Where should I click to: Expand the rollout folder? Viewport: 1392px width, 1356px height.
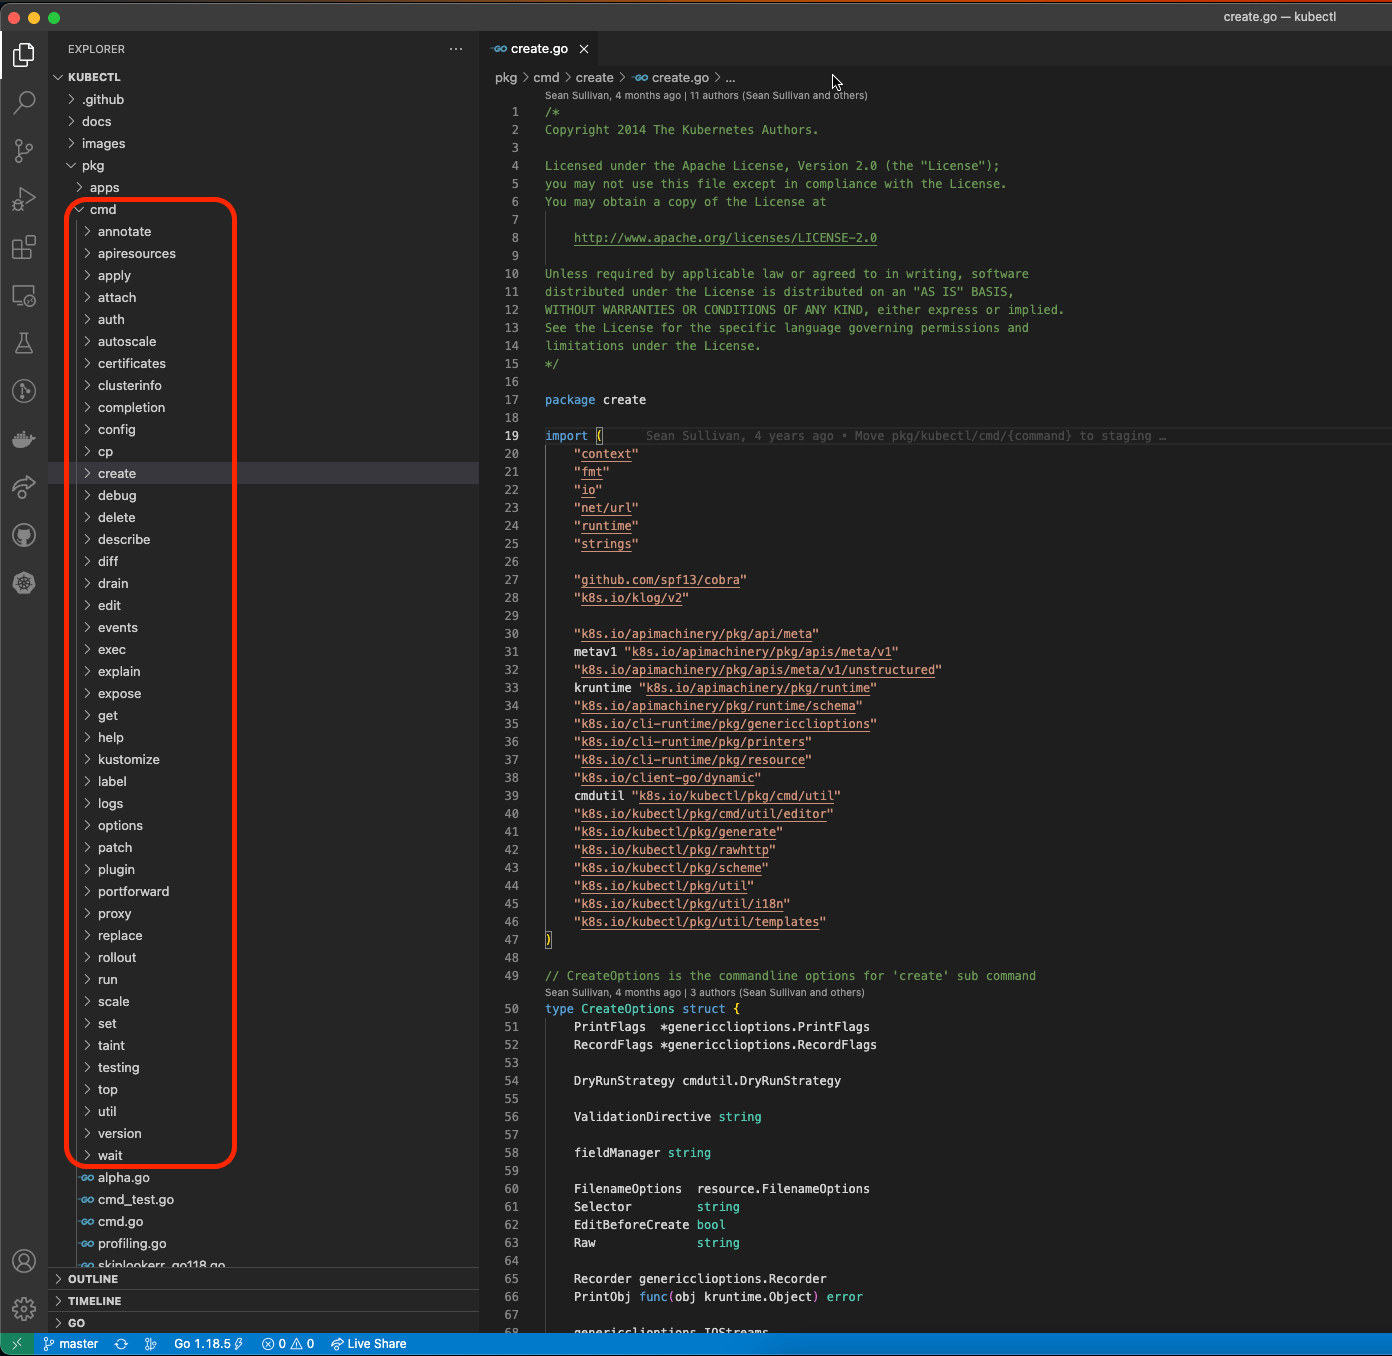point(264,957)
